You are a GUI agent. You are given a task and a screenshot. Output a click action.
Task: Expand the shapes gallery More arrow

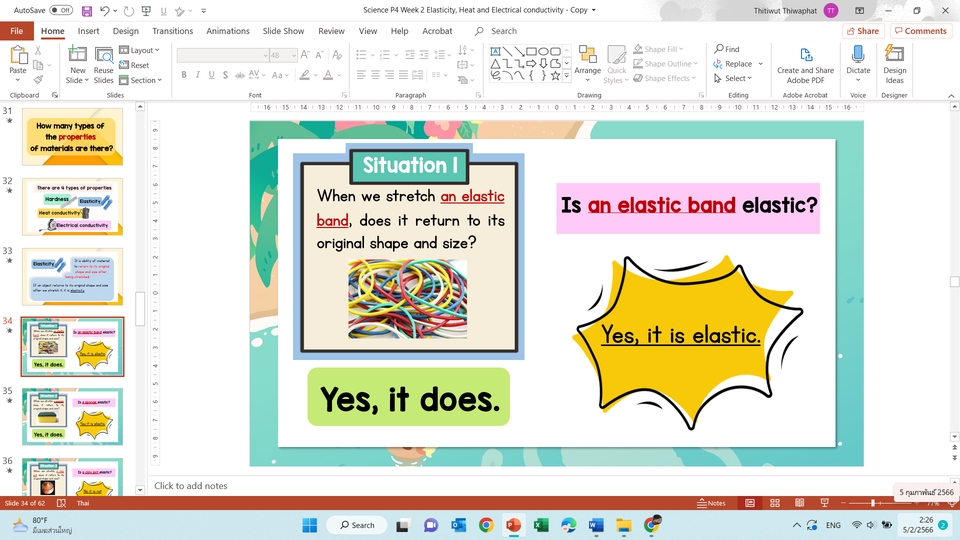(566, 76)
